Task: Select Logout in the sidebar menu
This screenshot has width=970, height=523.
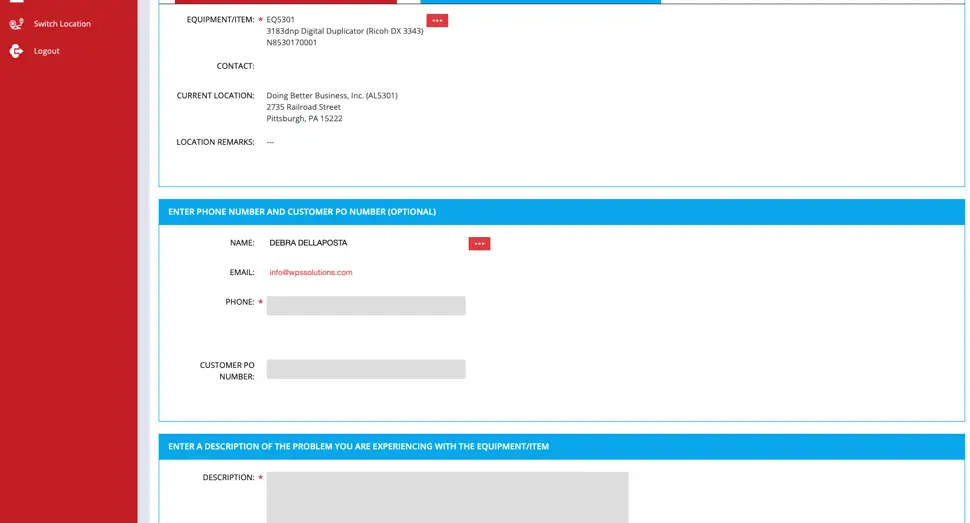Action: pyautogui.click(x=47, y=51)
